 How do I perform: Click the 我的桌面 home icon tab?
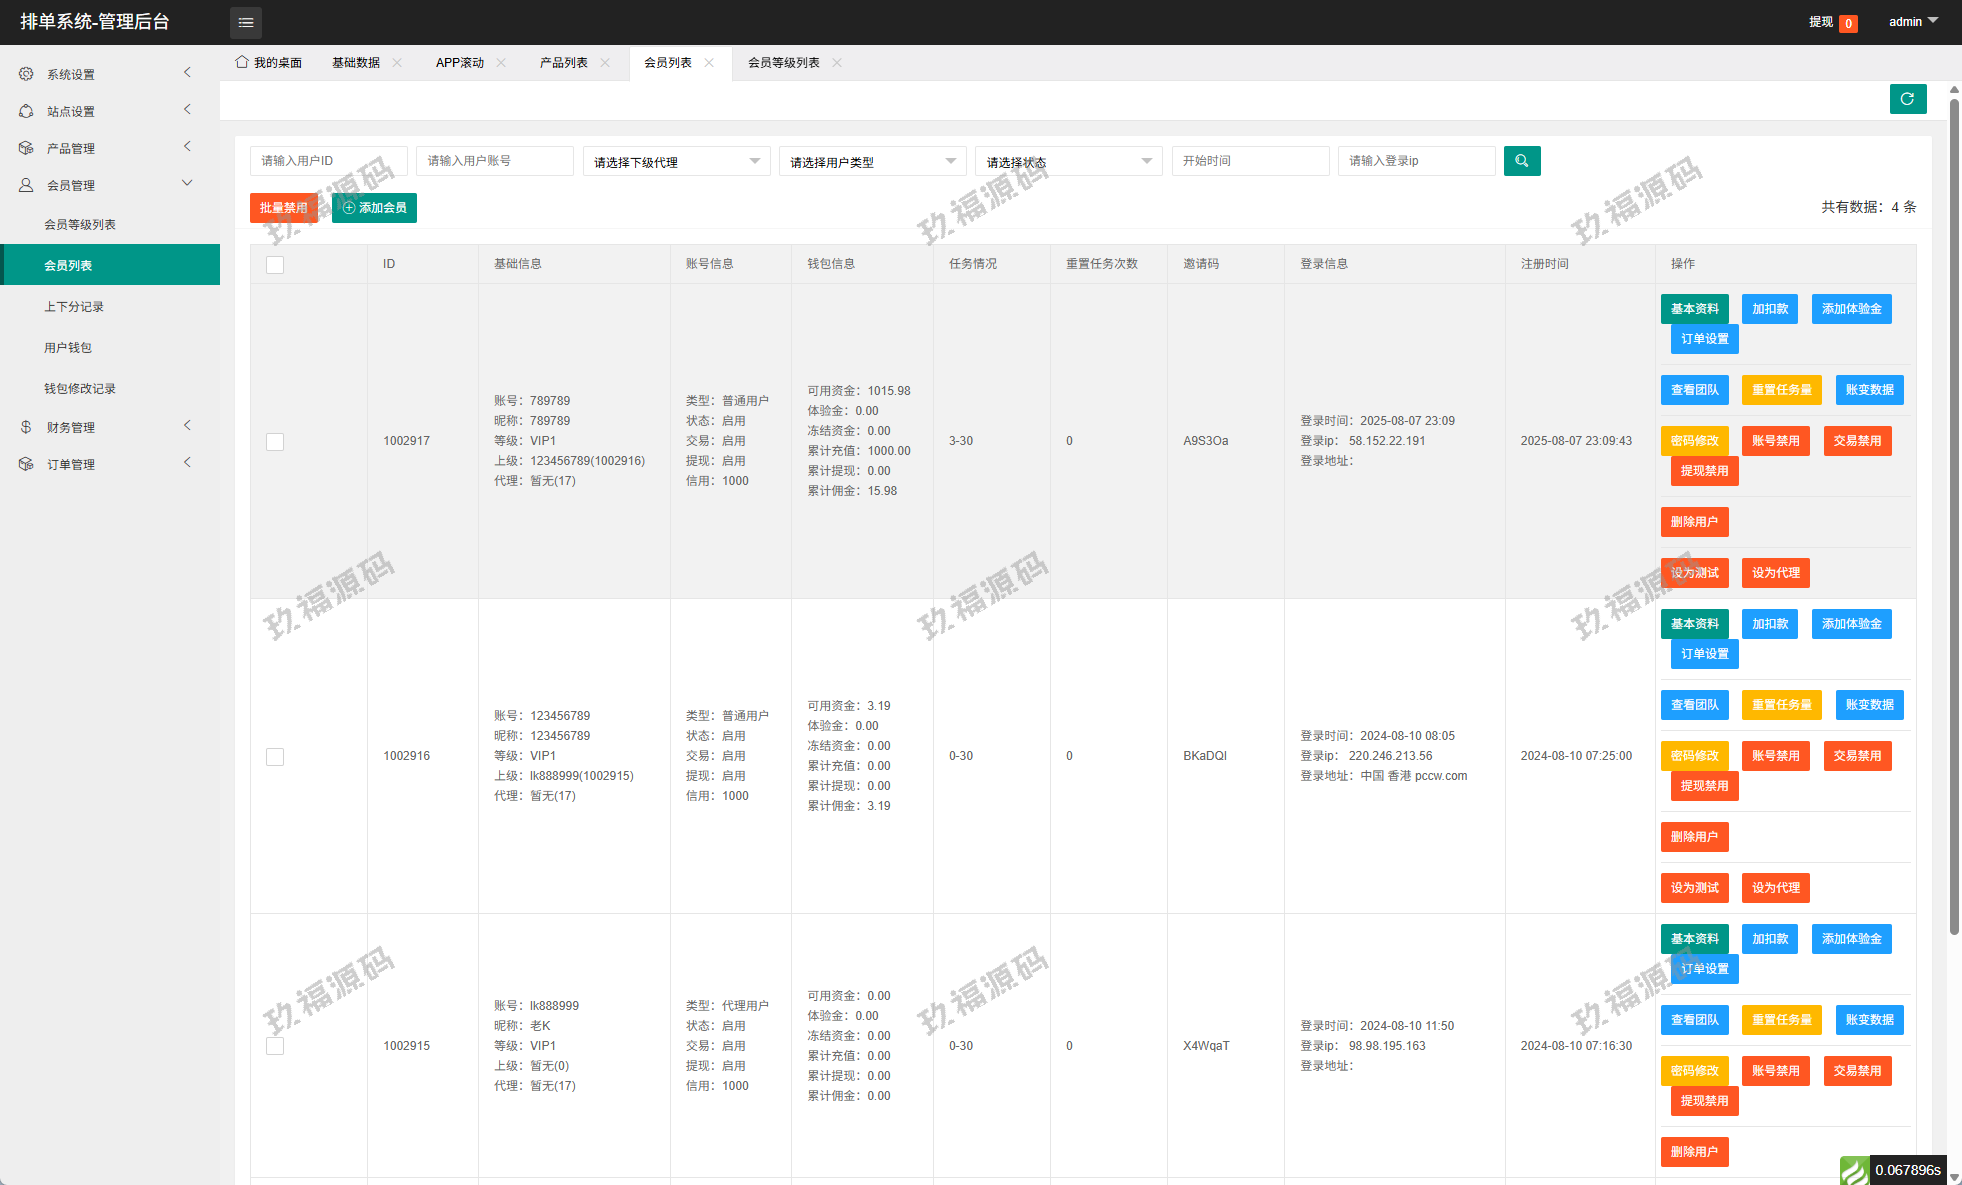242,62
